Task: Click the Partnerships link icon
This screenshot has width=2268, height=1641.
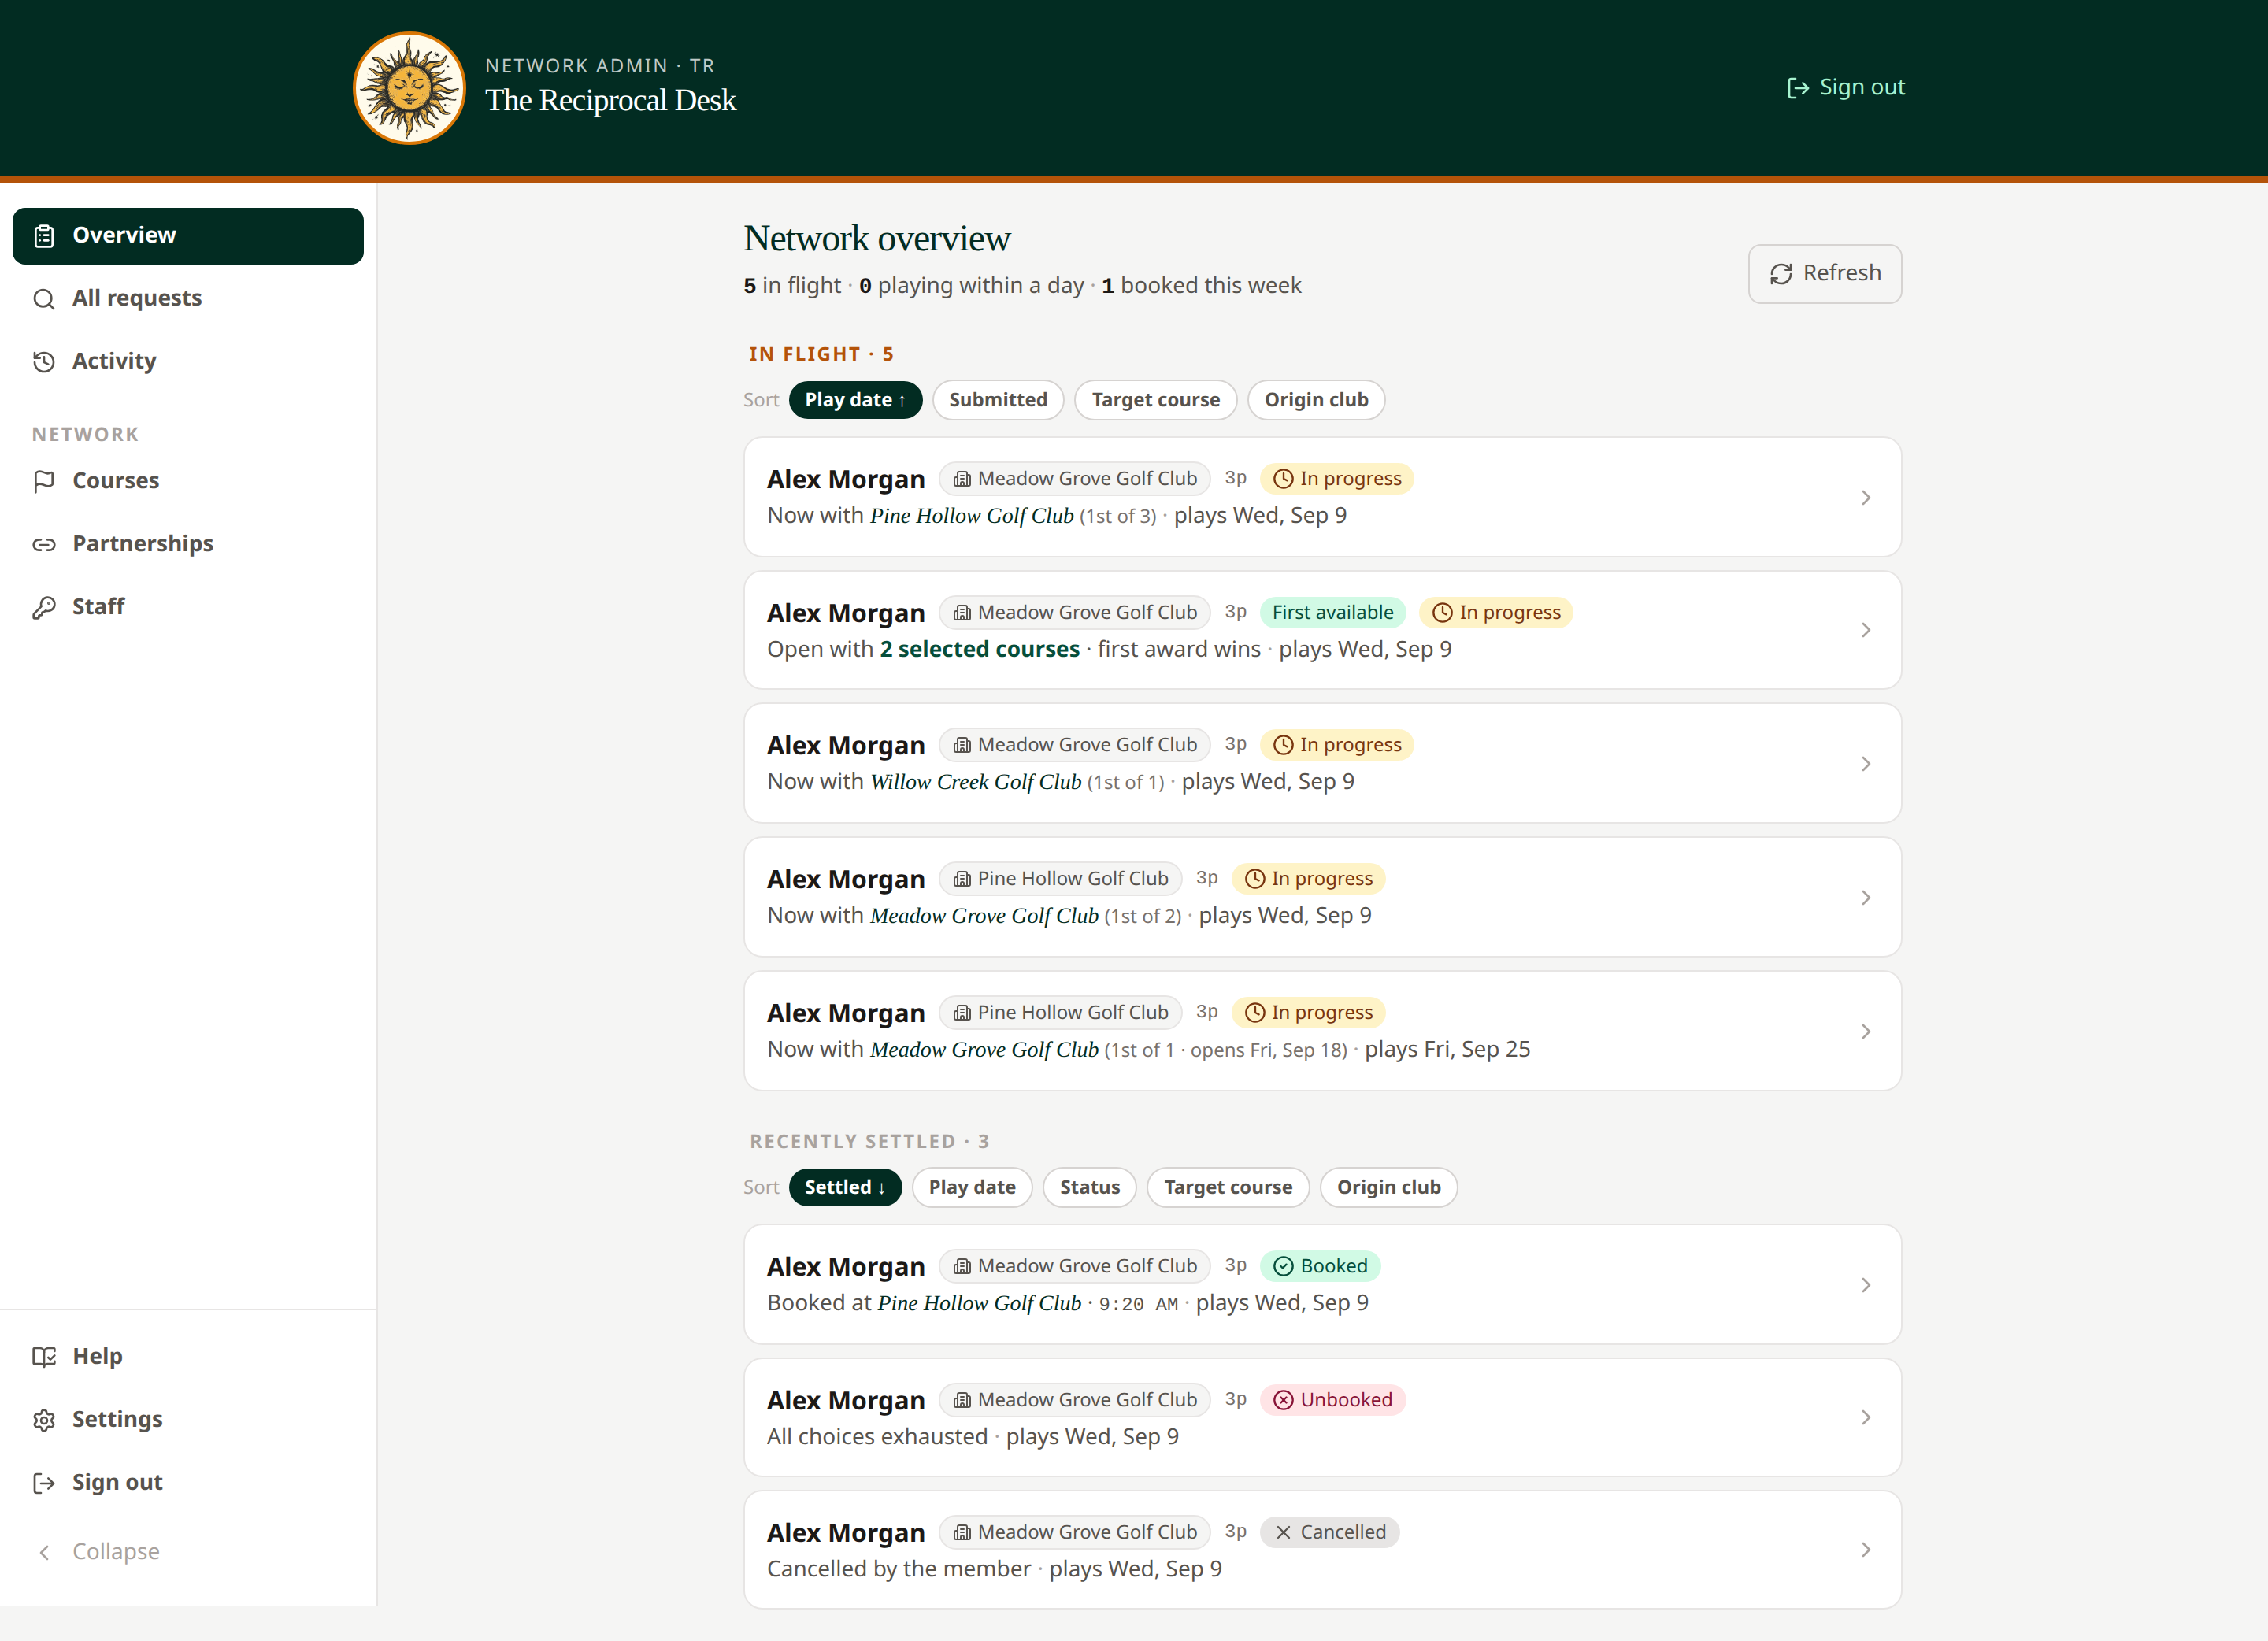Action: pyautogui.click(x=44, y=544)
